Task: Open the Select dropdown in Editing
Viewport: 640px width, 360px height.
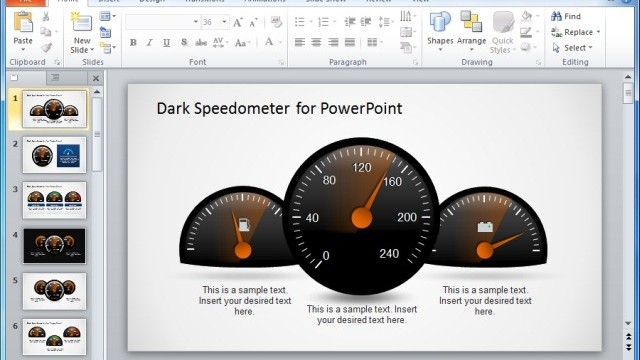Action: pyautogui.click(x=572, y=48)
